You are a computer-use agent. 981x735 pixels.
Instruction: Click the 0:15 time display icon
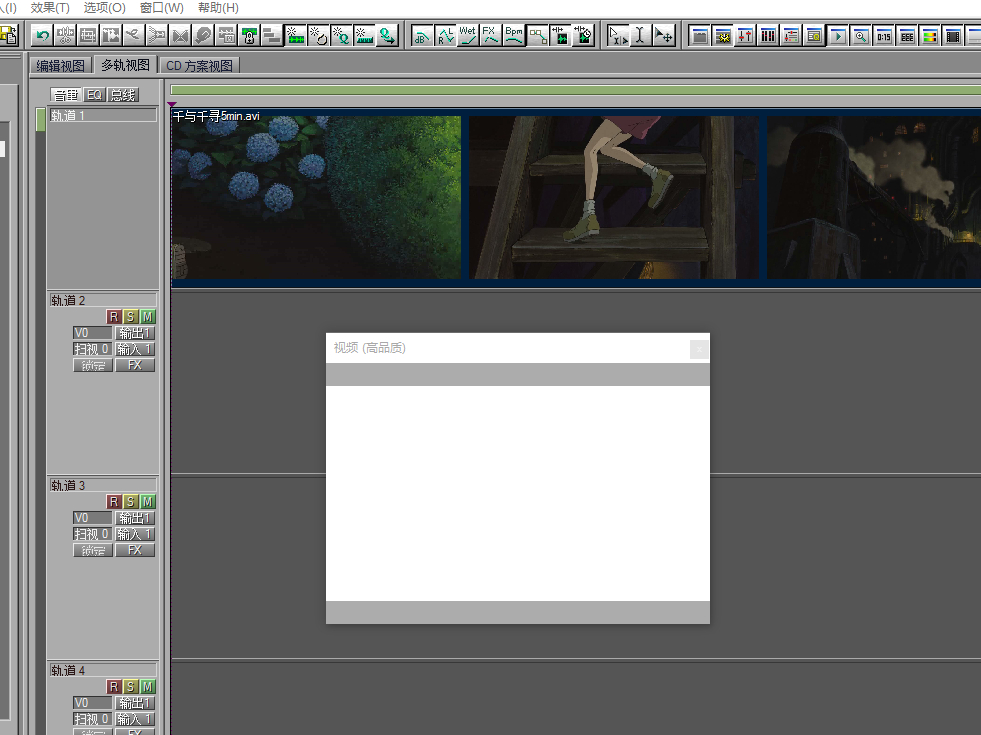(884, 36)
